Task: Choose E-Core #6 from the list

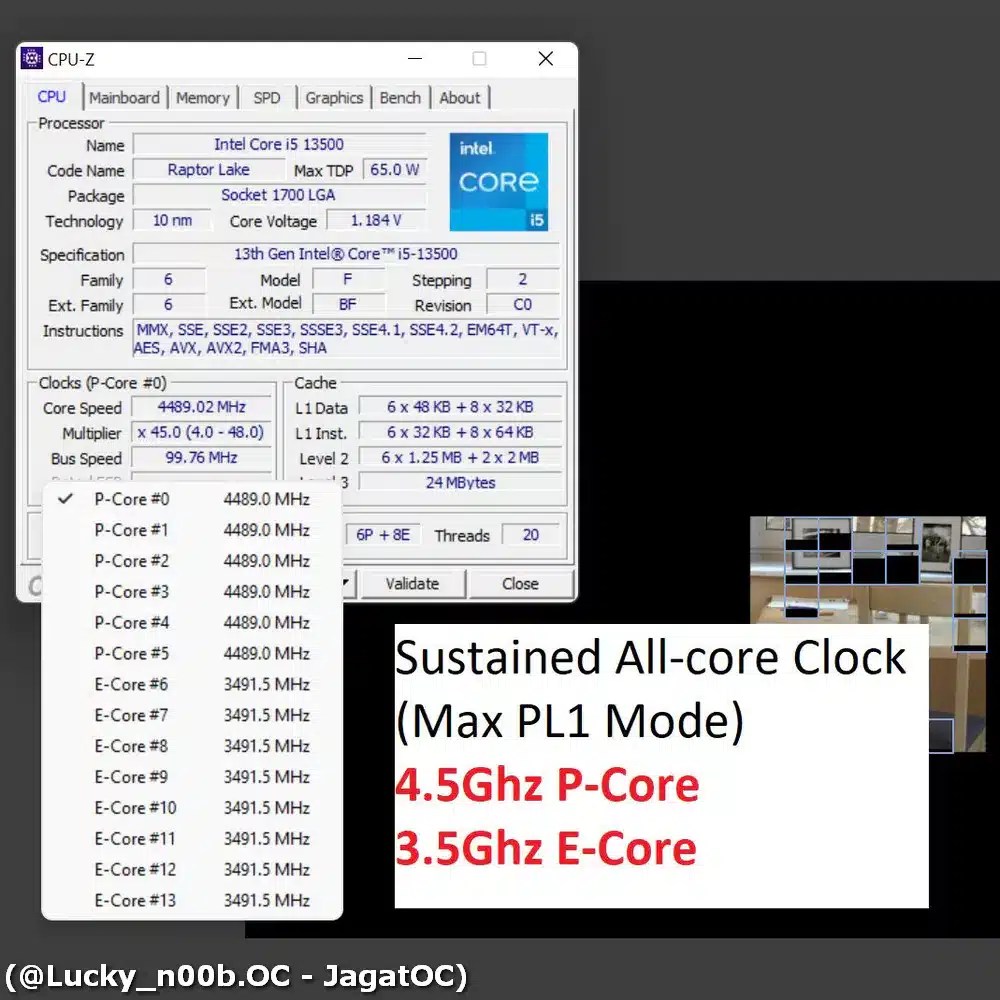Action: tap(192, 684)
